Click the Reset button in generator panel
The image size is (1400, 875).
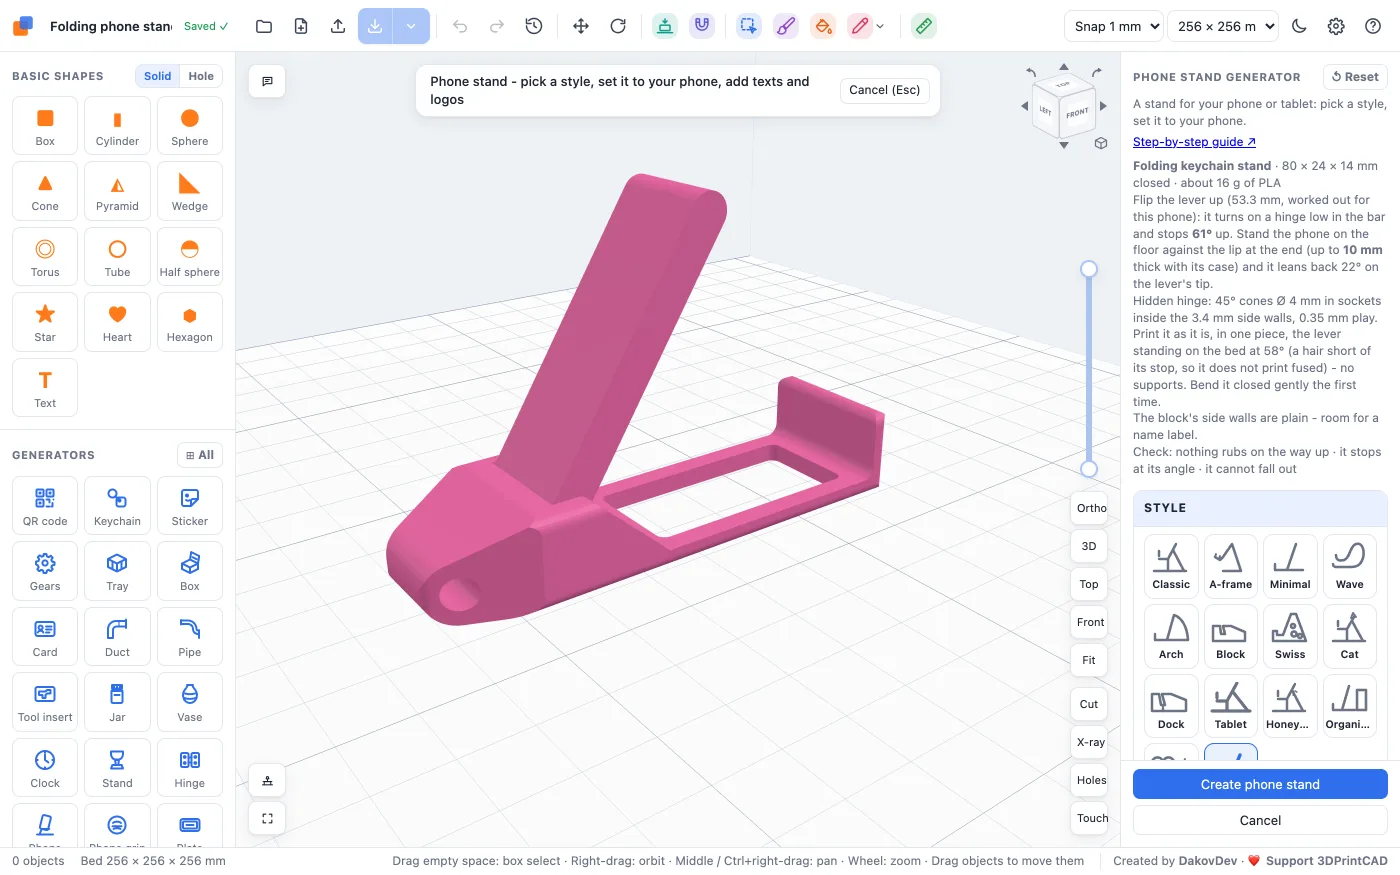point(1355,77)
